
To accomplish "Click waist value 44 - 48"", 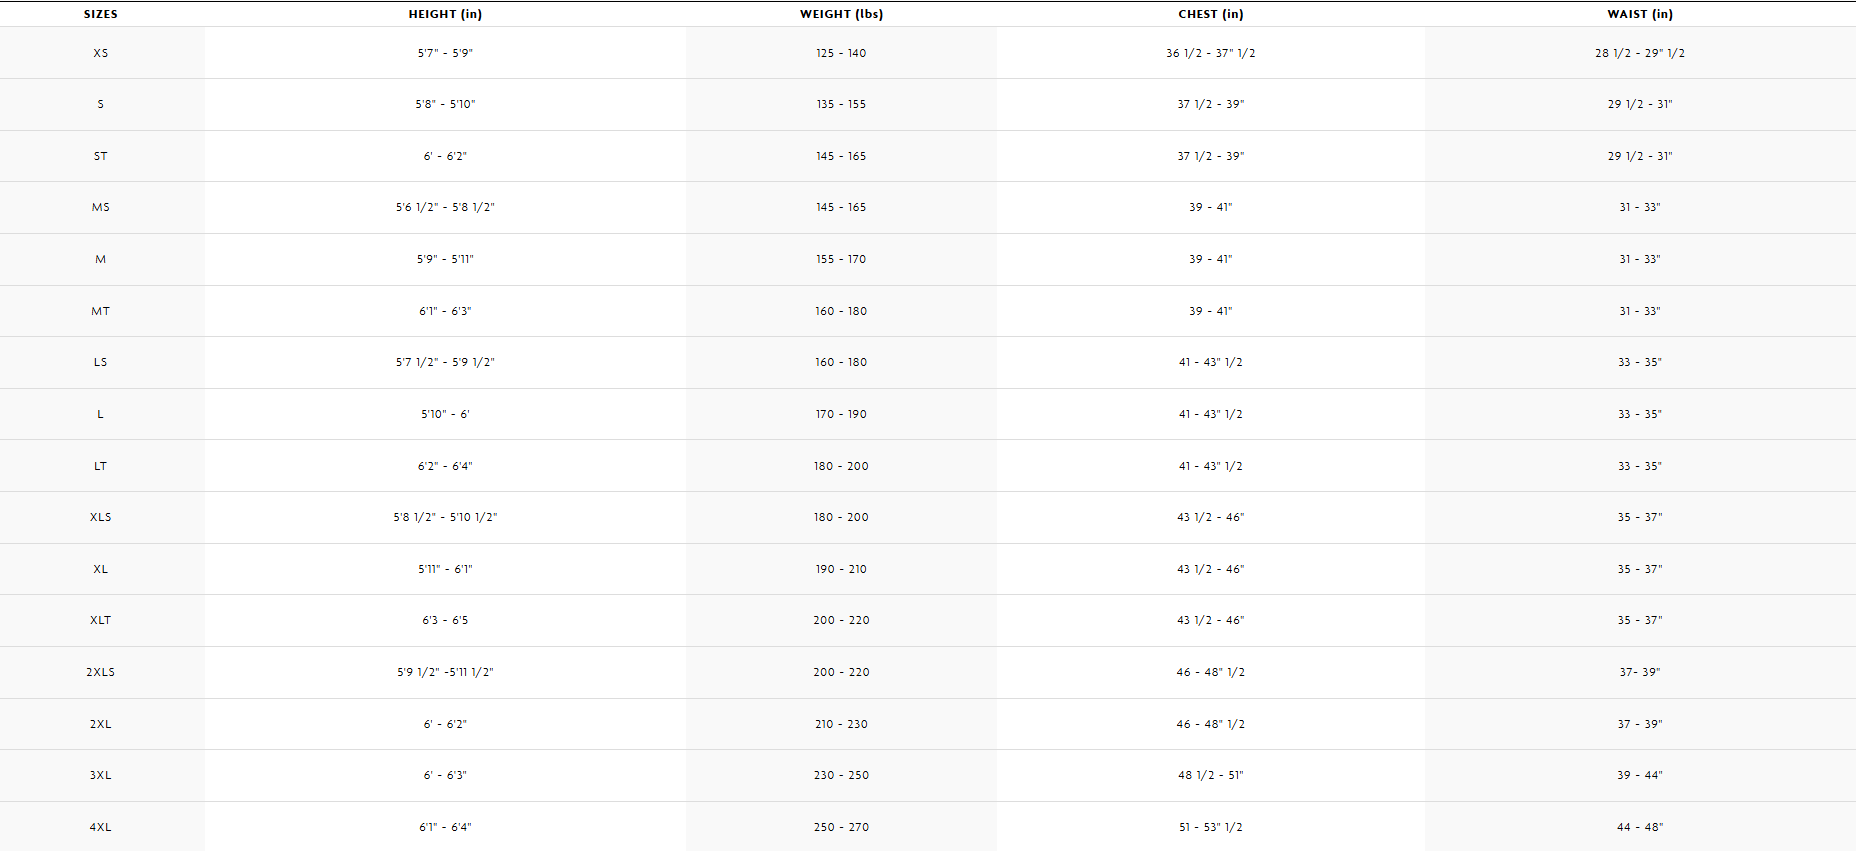I will (1639, 827).
